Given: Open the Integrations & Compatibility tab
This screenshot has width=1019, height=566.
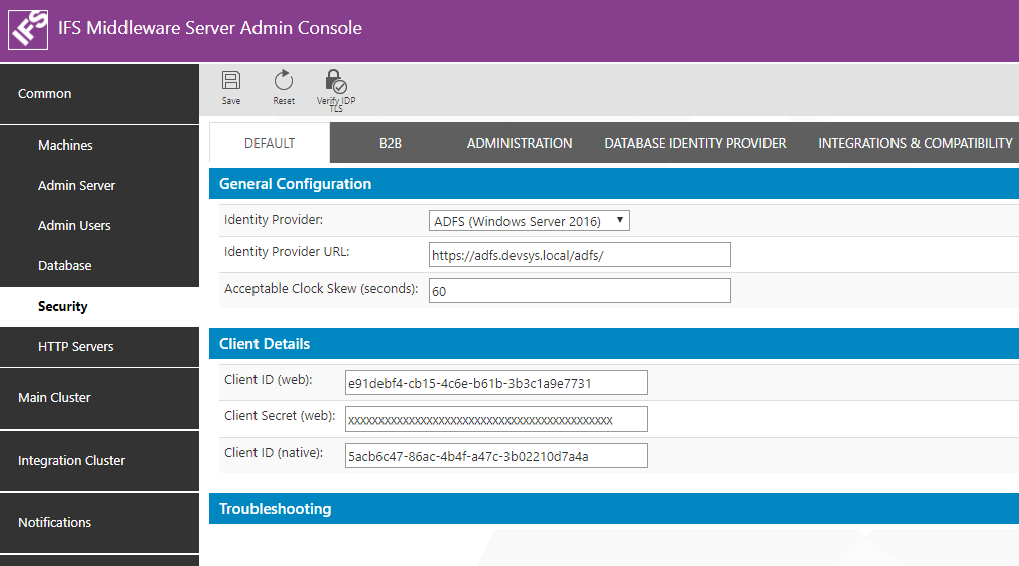Looking at the screenshot, I should coord(915,143).
